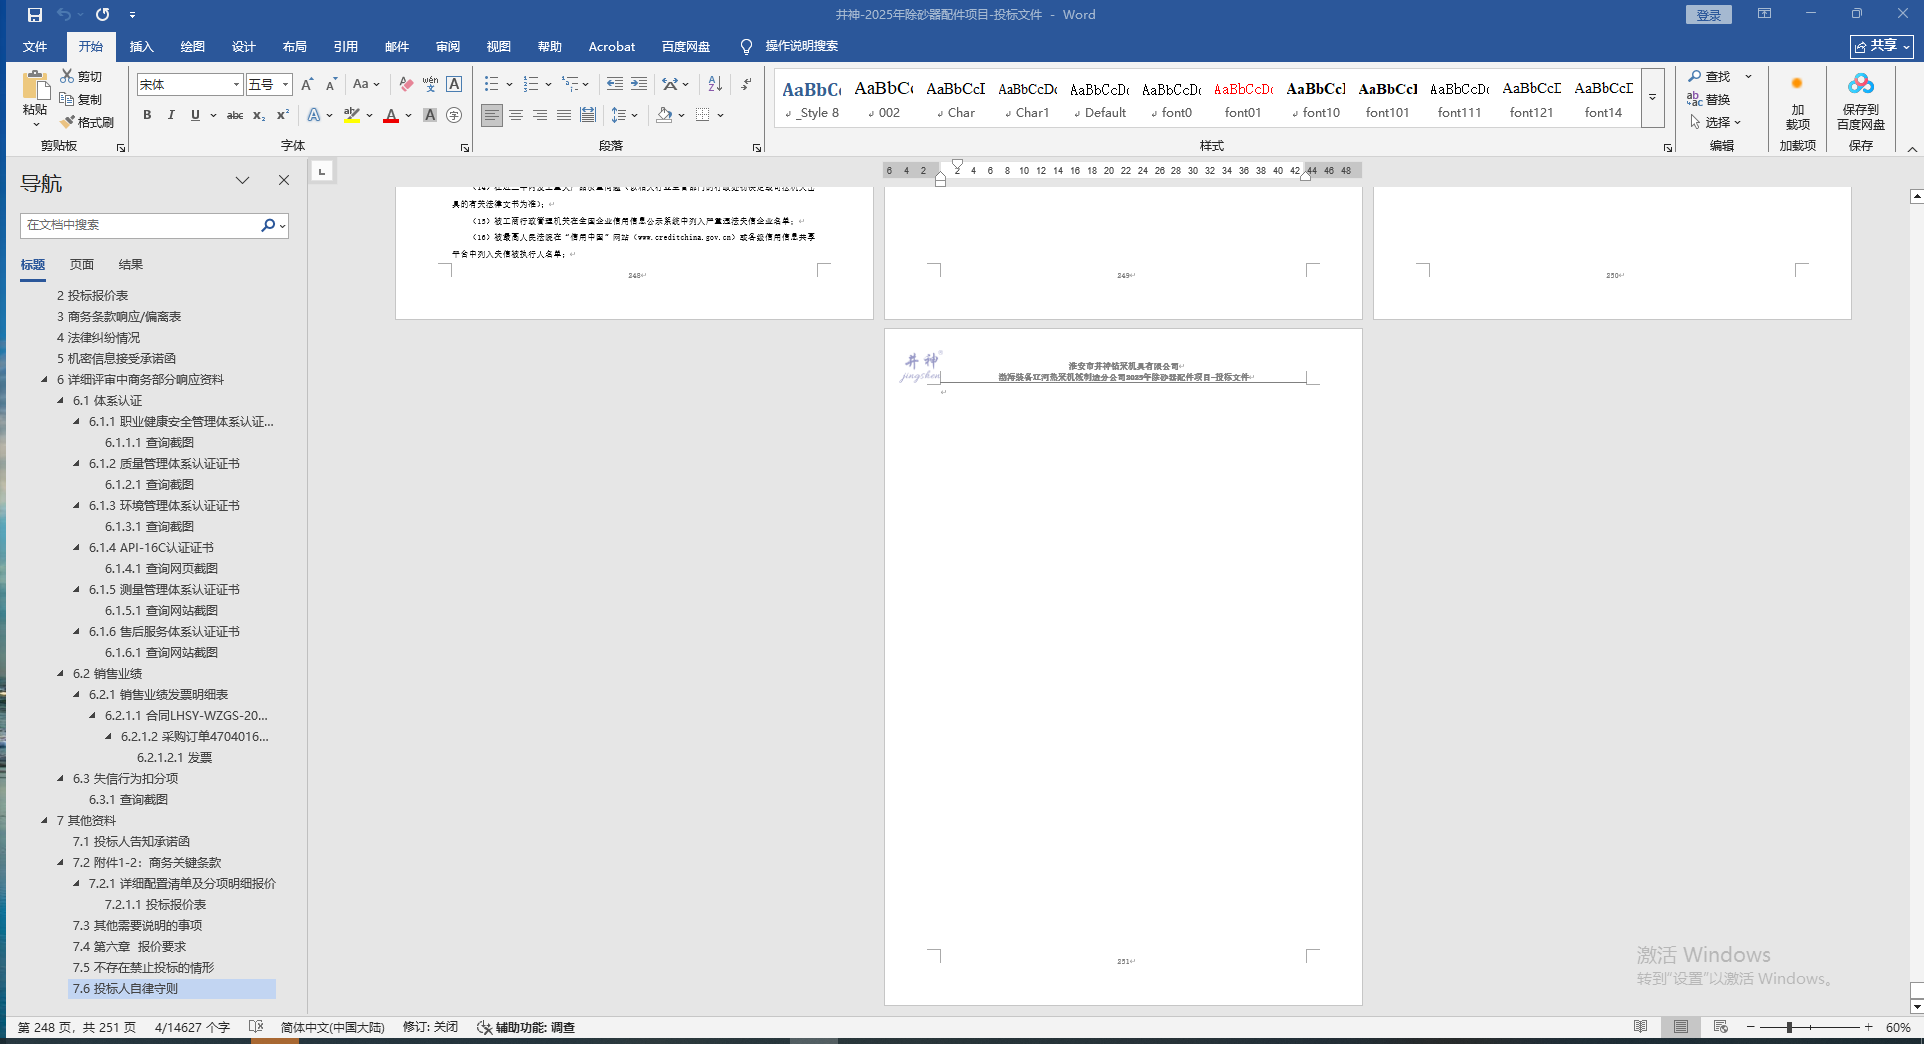This screenshot has width=1924, height=1044.
Task: Collapse the 7 其他资料 heading
Action: pos(45,821)
